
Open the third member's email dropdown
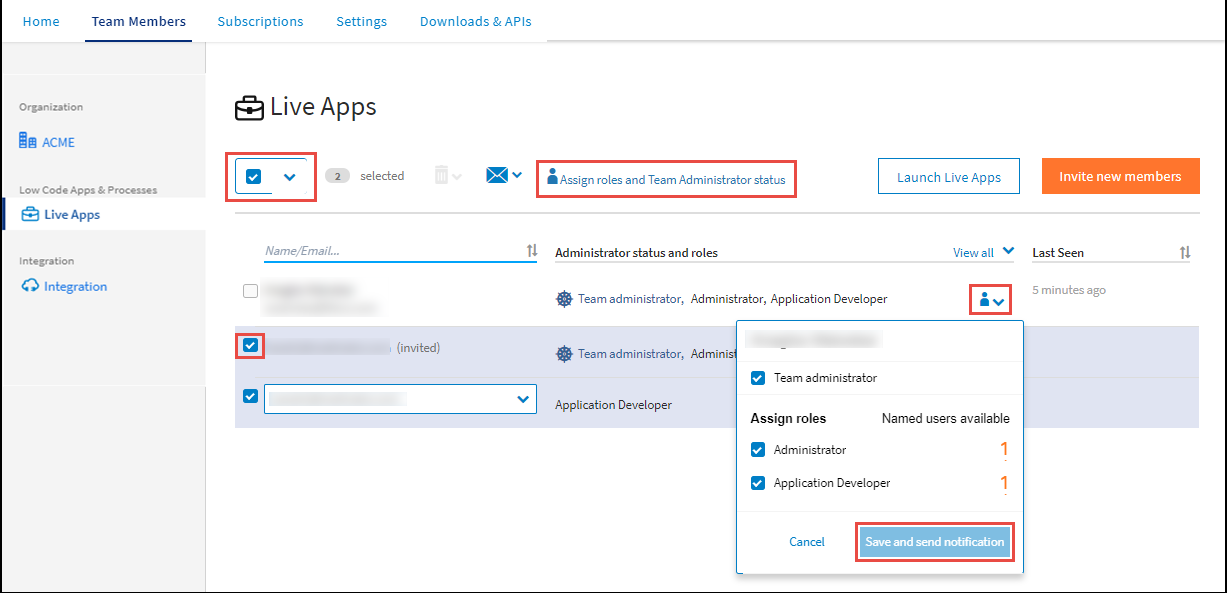coord(522,399)
